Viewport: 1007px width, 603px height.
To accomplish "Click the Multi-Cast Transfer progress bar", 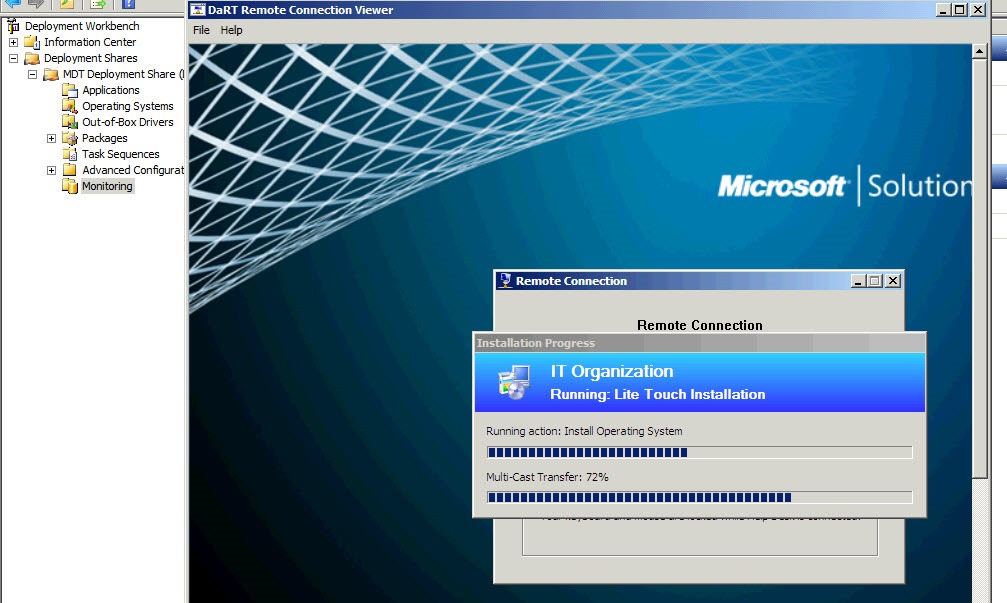I will click(x=699, y=497).
